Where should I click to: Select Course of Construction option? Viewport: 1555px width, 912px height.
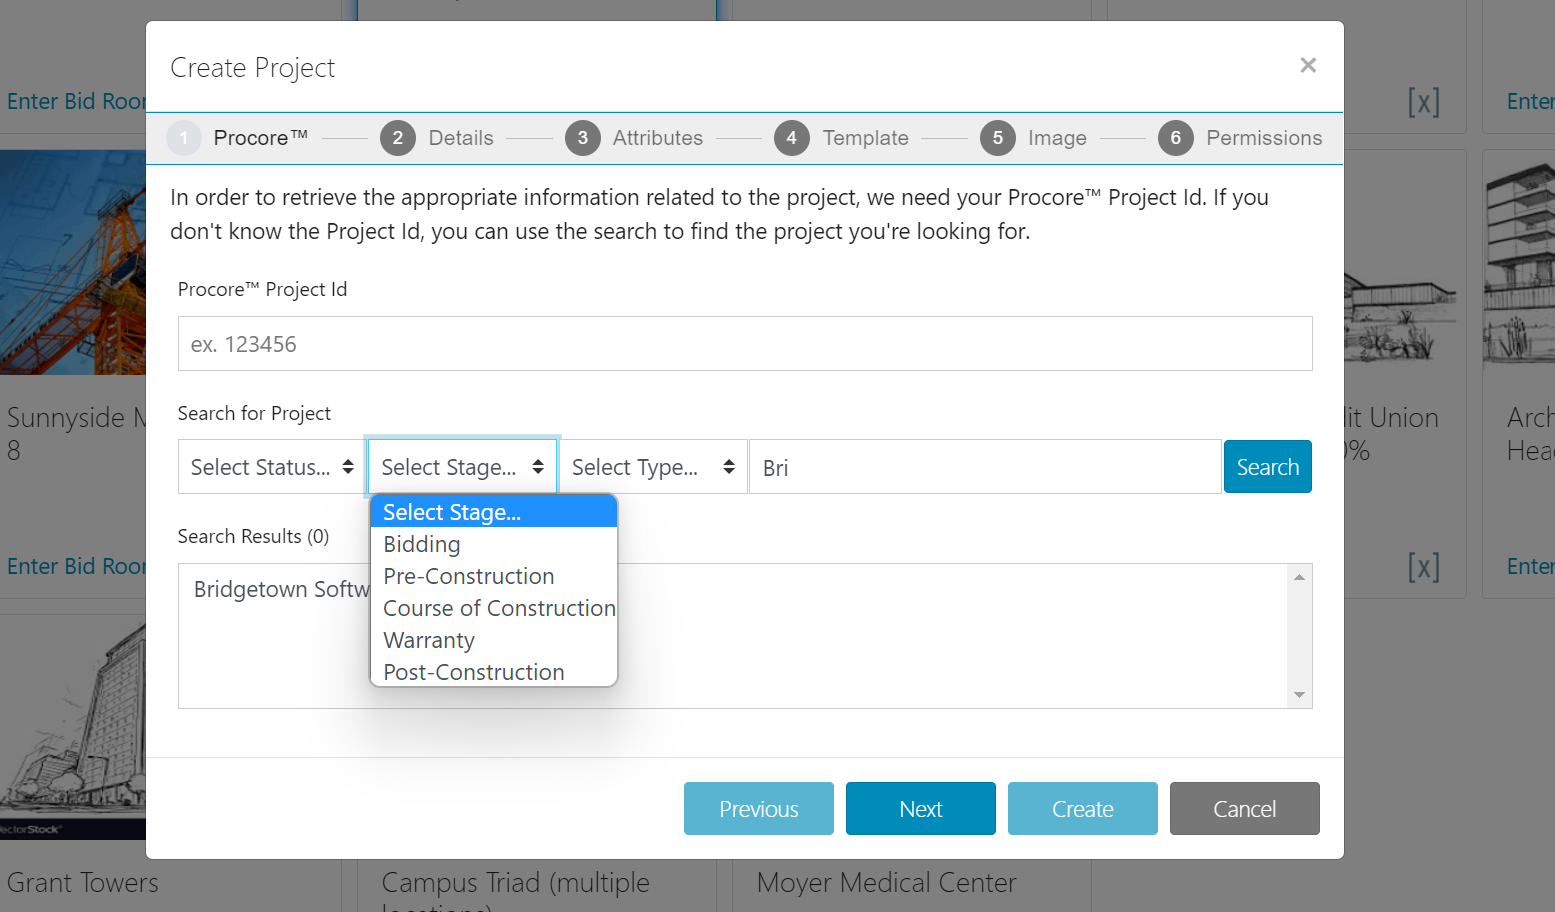[498, 608]
